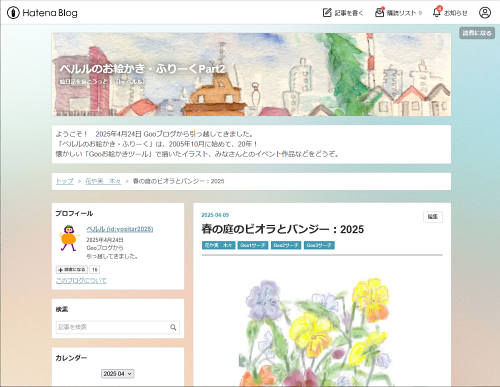Click the ベルル profile avatar image
This screenshot has width=500, height=387.
tap(69, 238)
